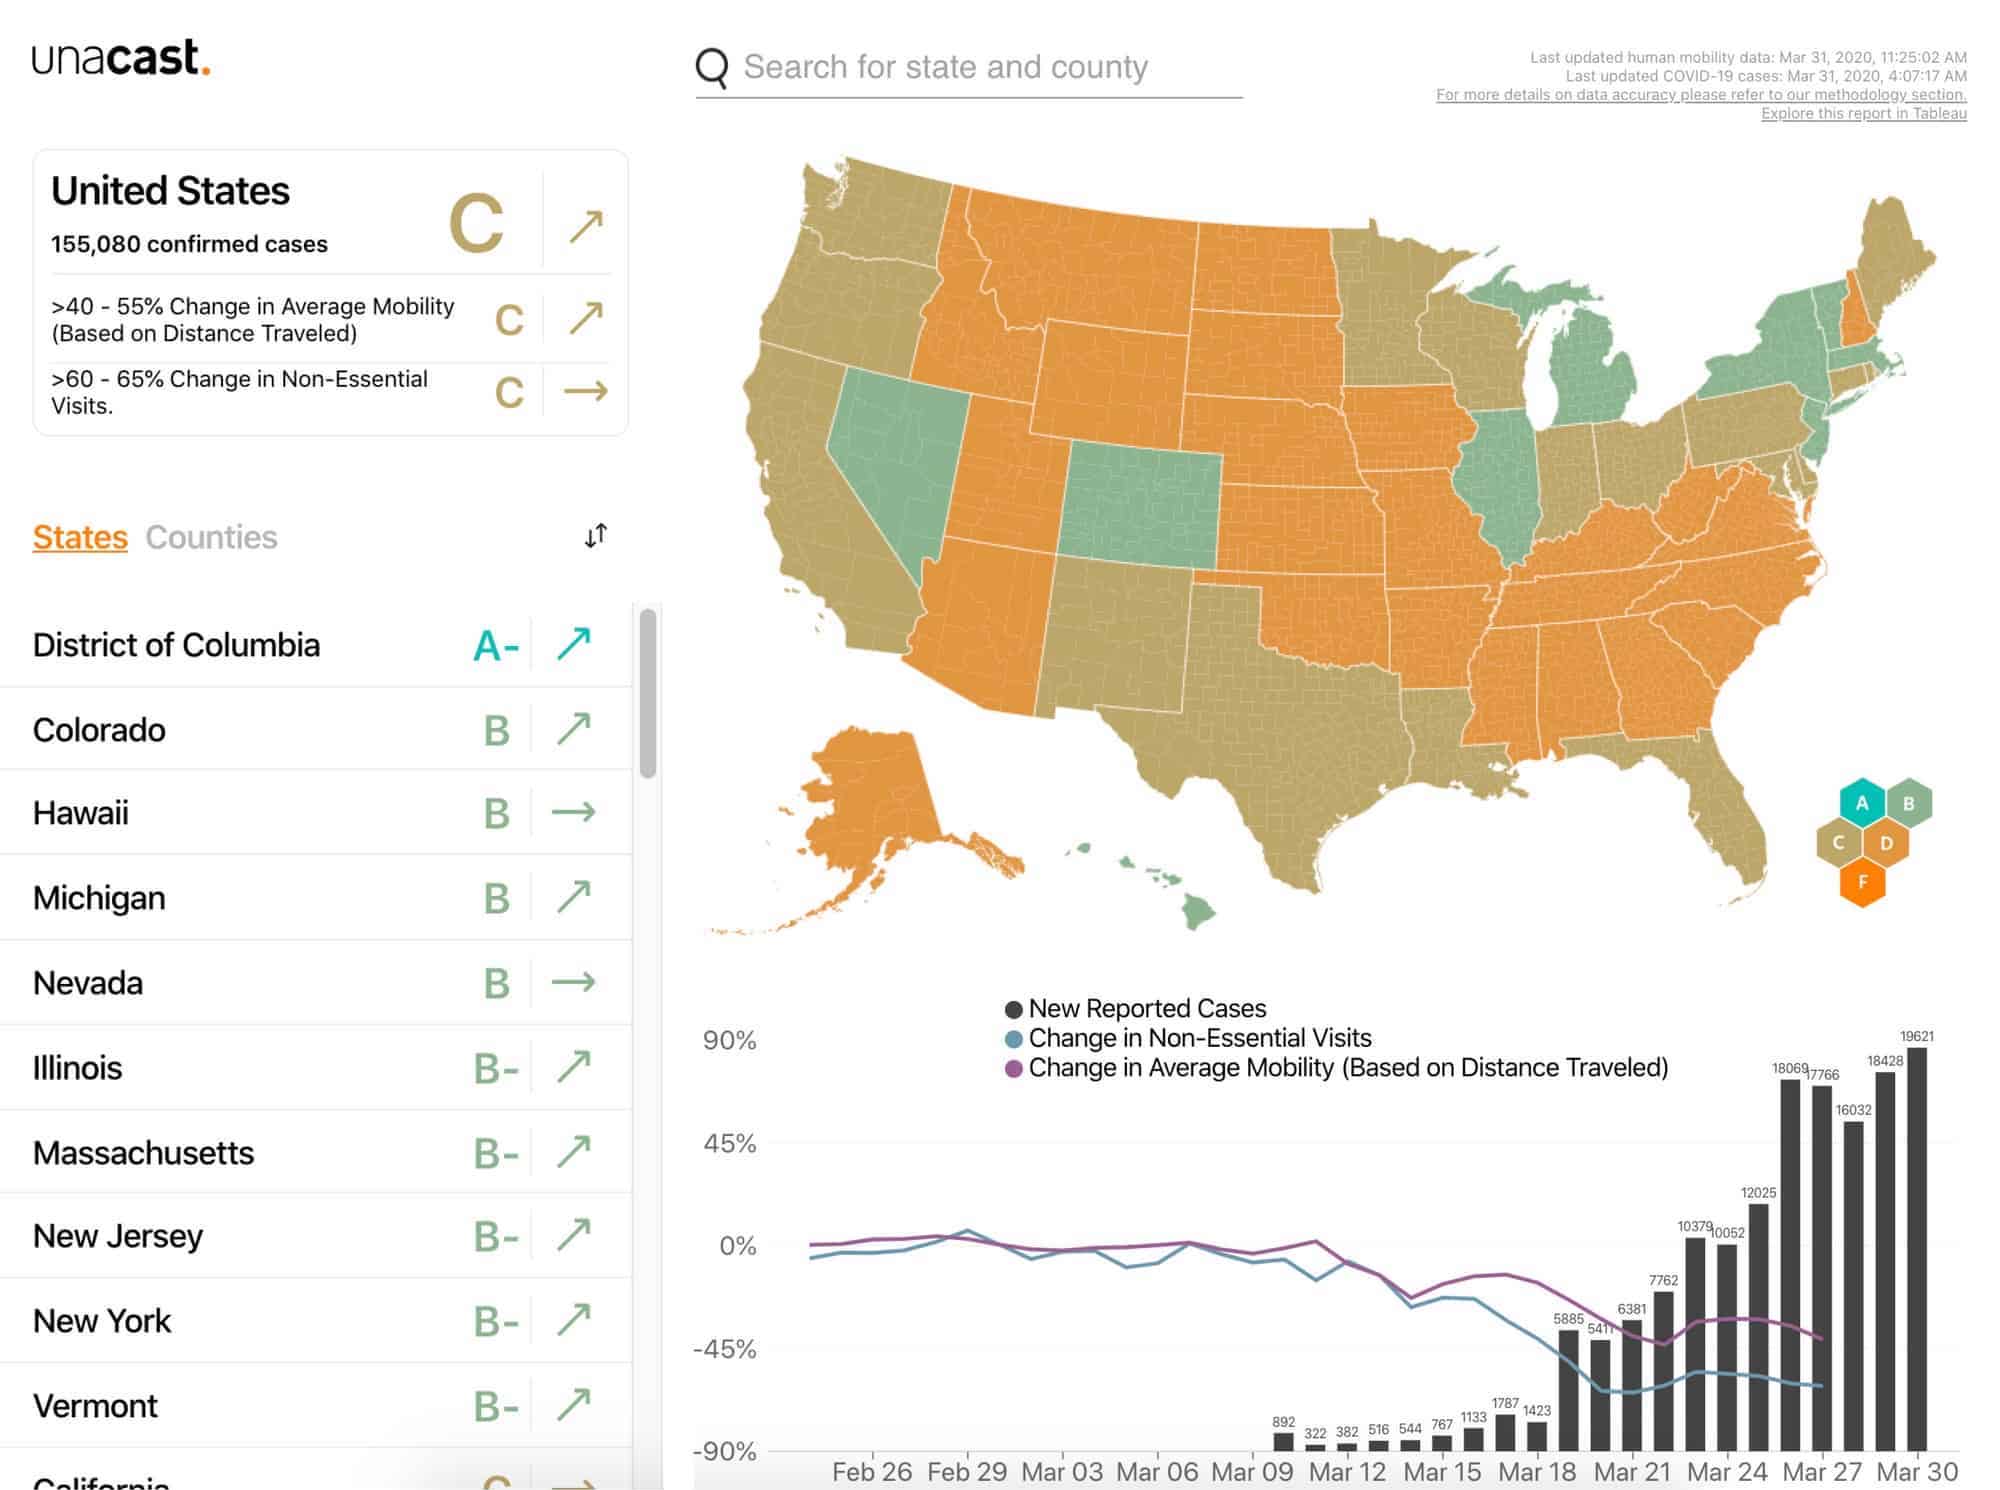
Task: Open the Explore this report in Tableau link
Action: pos(1863,114)
